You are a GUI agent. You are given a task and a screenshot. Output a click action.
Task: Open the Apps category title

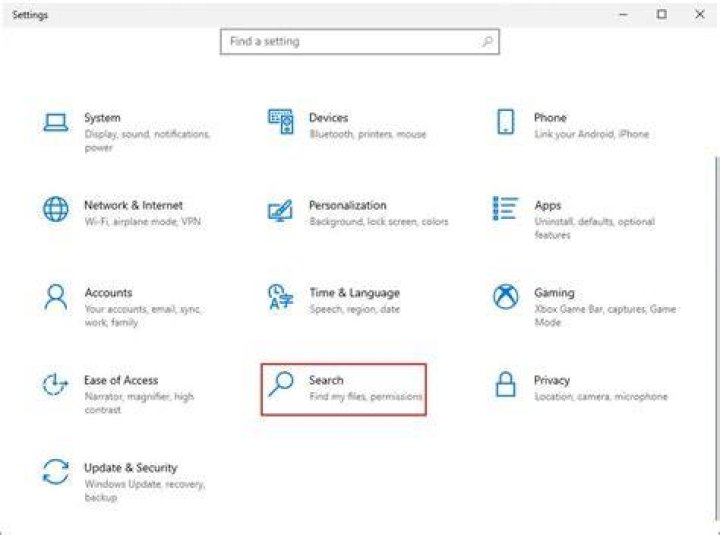click(547, 206)
